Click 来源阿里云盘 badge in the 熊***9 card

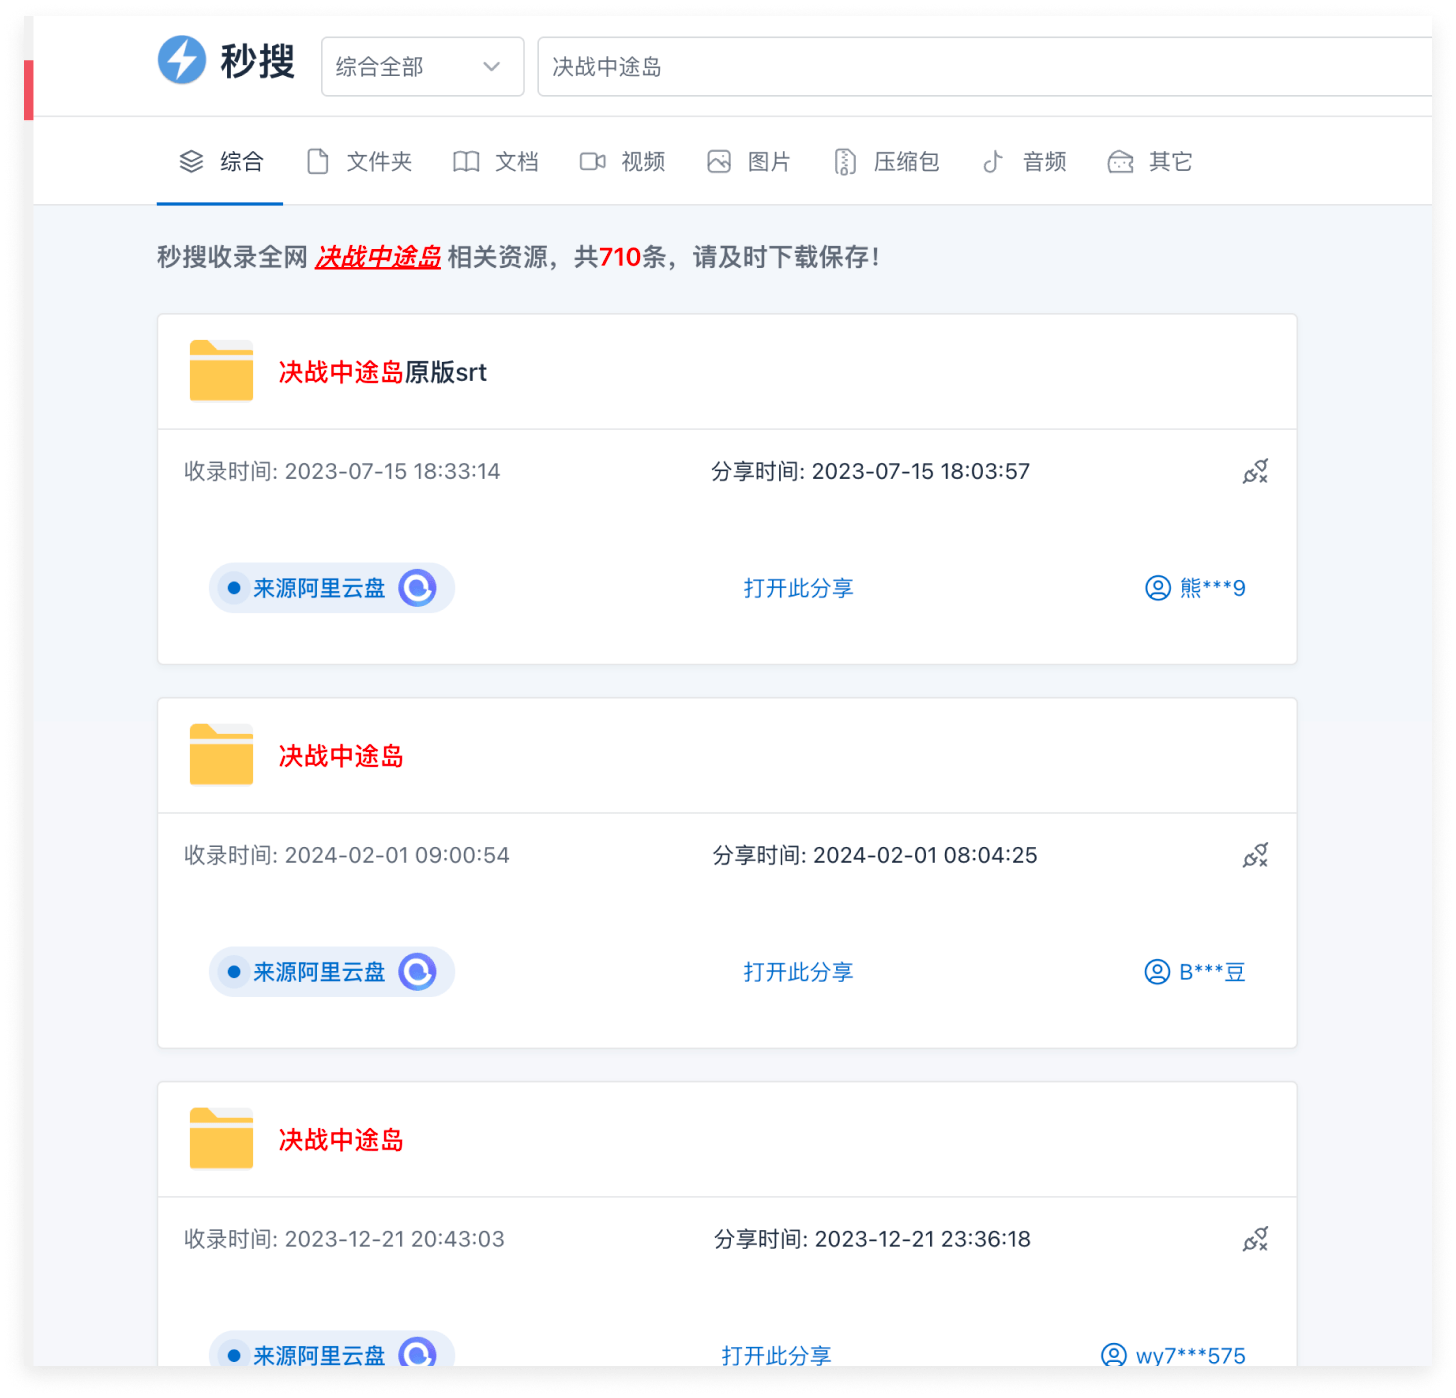coord(331,588)
